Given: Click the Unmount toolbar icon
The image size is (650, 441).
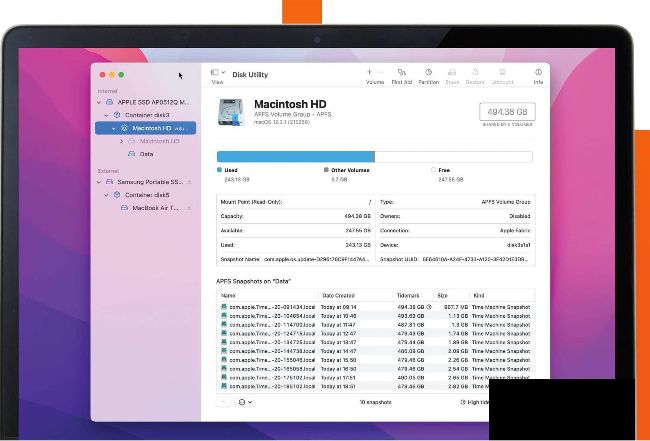Looking at the screenshot, I should click(503, 73).
